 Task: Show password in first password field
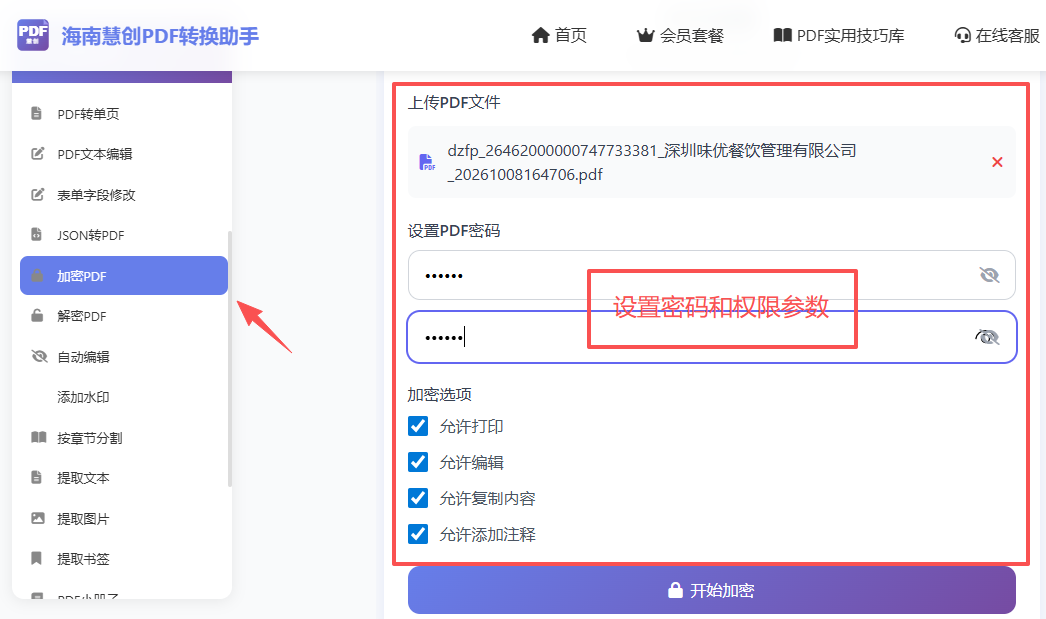[x=989, y=275]
